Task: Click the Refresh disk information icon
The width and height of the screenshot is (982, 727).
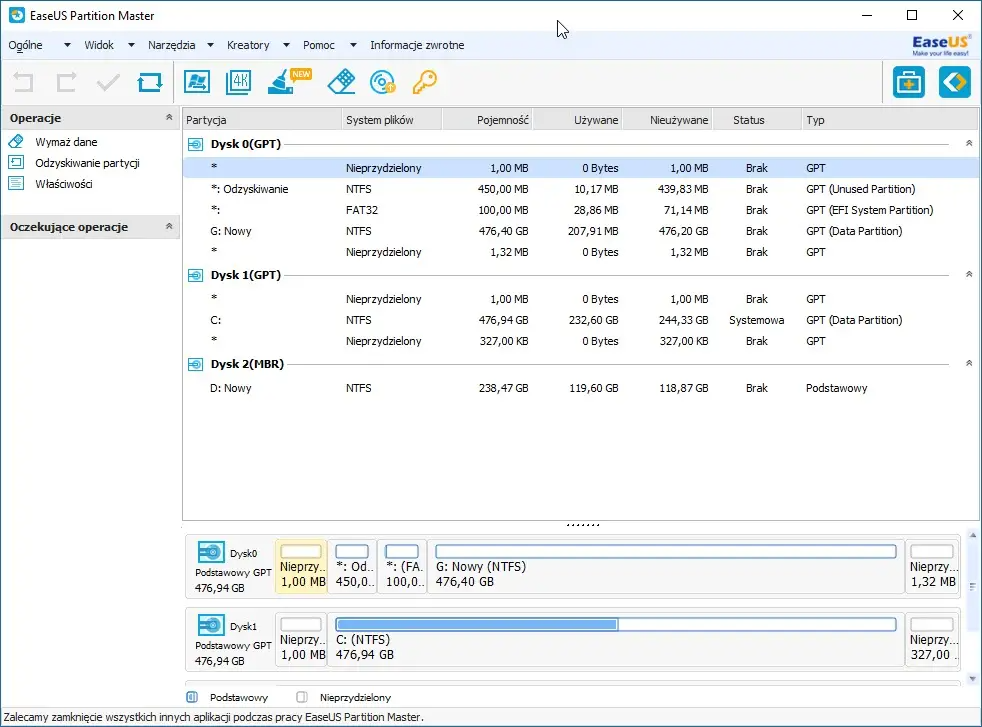Action: click(x=150, y=82)
